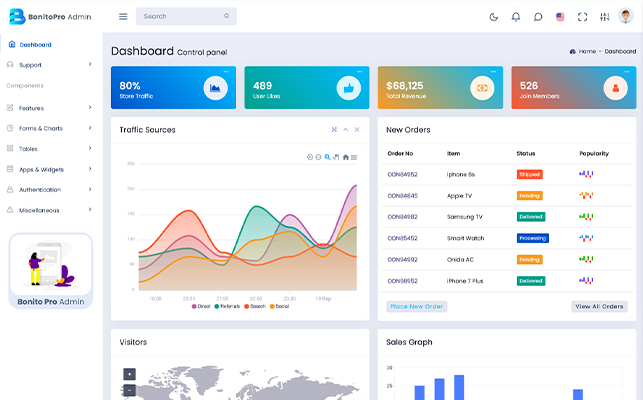Reset the chart zoom with the home icon
This screenshot has height=400, width=643.
[346, 157]
